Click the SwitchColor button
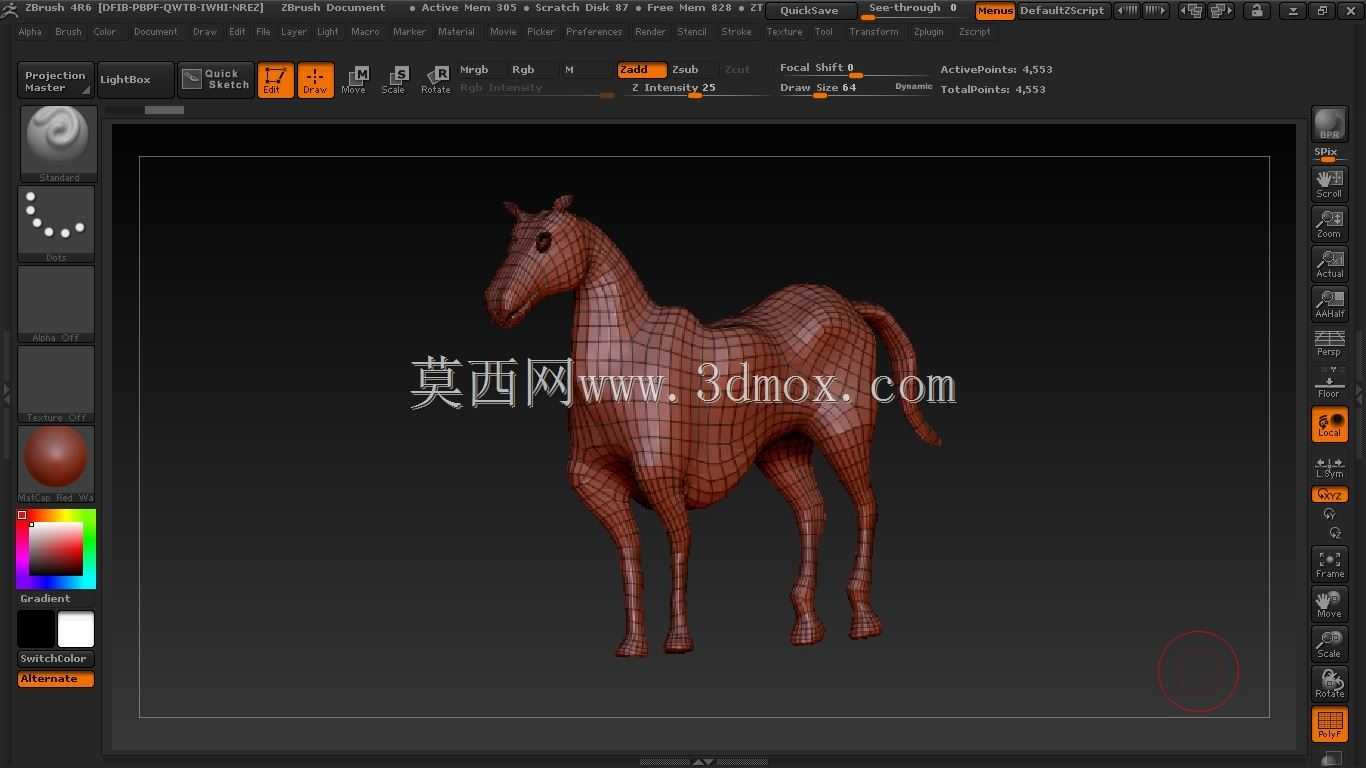 click(56, 659)
